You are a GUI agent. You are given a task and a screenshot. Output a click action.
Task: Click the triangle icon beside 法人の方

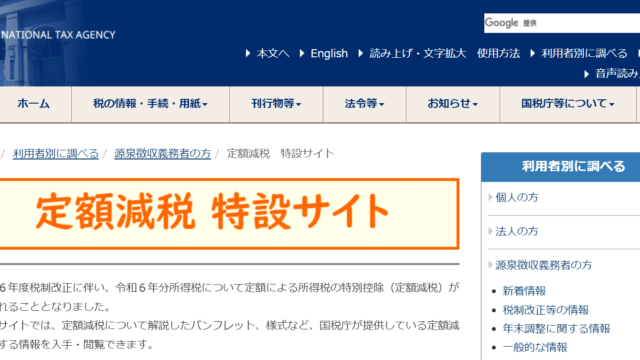(490, 231)
